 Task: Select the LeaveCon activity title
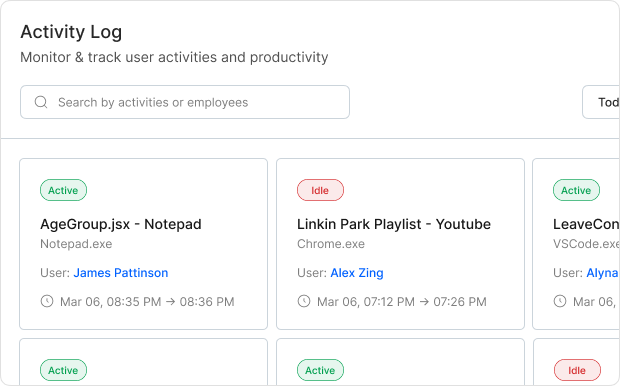[x=586, y=224]
